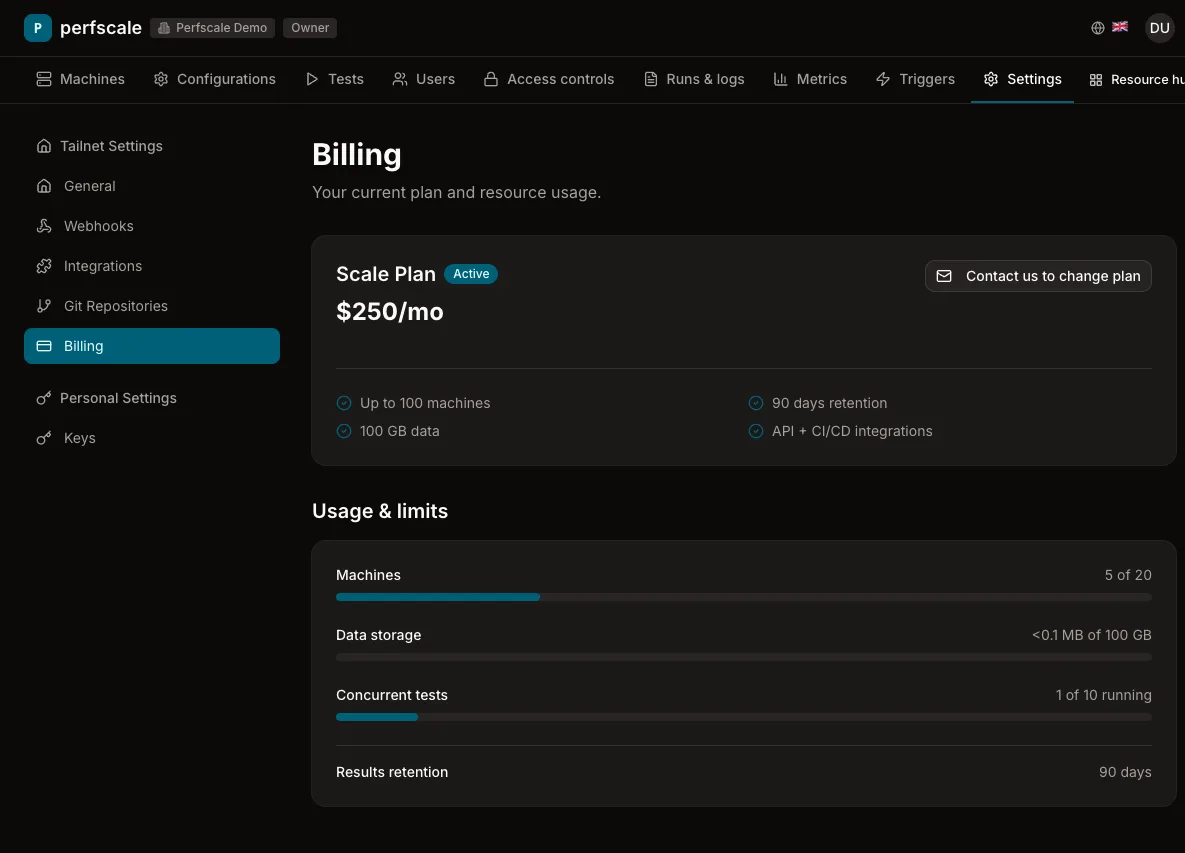
Task: Click the Perfscale Demo organization badge
Action: click(x=212, y=28)
